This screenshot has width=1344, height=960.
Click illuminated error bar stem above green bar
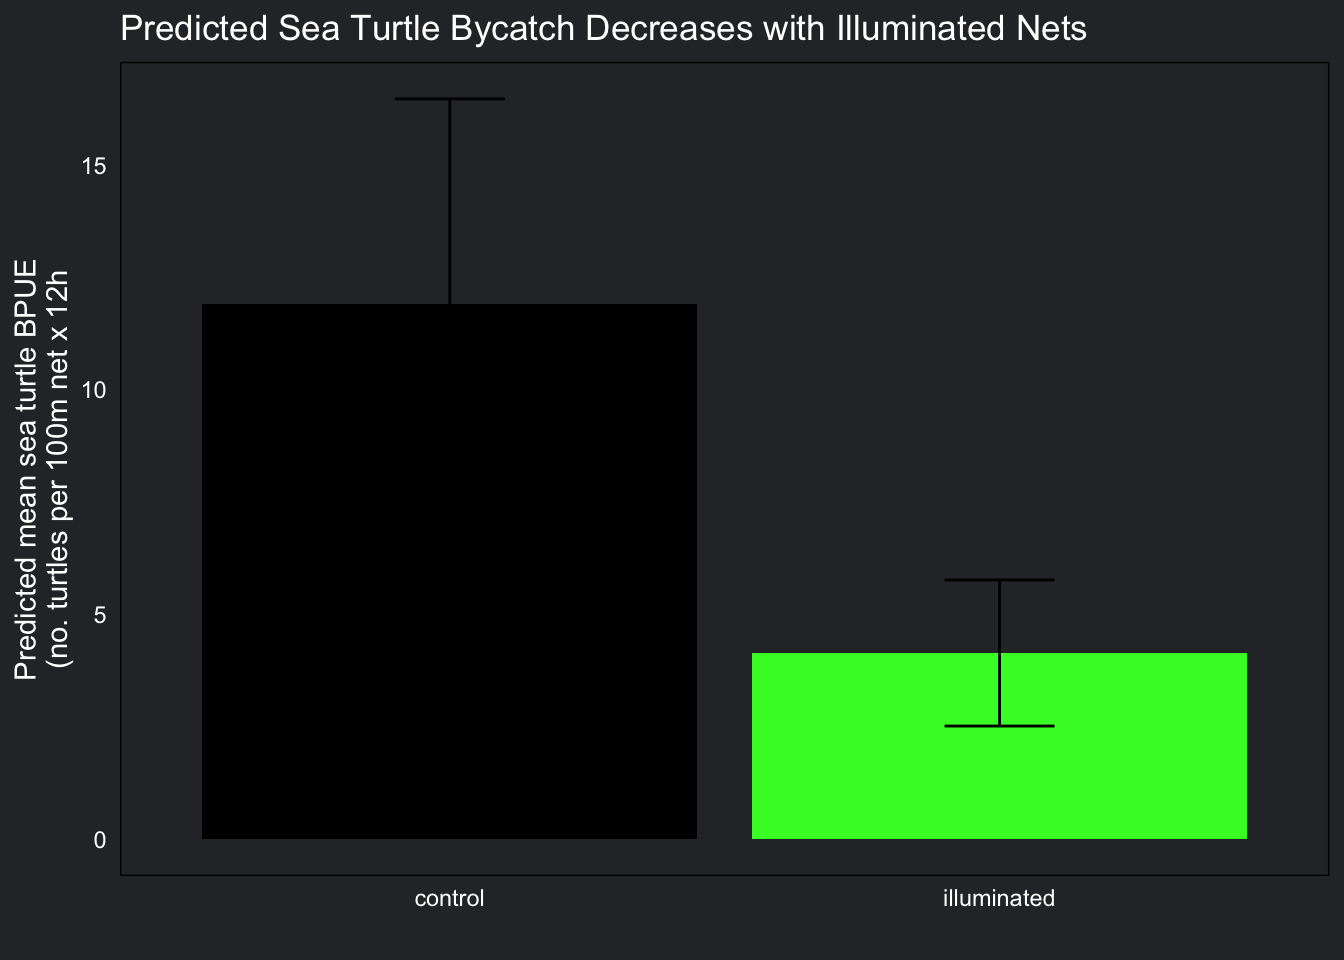click(x=999, y=616)
